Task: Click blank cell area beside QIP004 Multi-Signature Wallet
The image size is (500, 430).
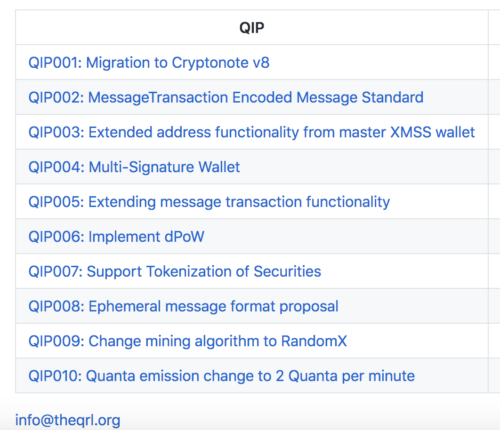Action: (x=364, y=167)
